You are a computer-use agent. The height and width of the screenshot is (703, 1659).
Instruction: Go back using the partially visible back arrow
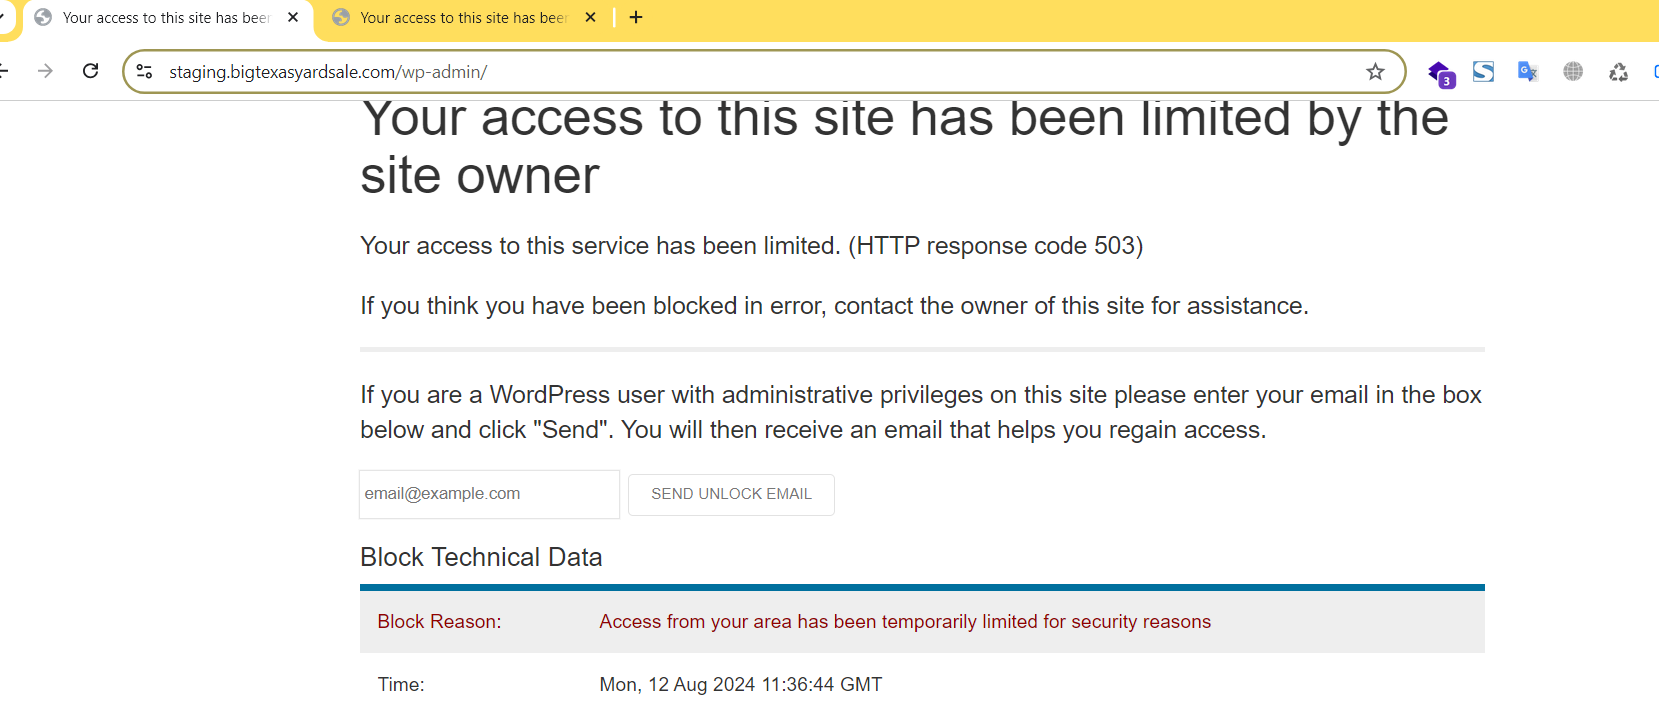coord(4,71)
